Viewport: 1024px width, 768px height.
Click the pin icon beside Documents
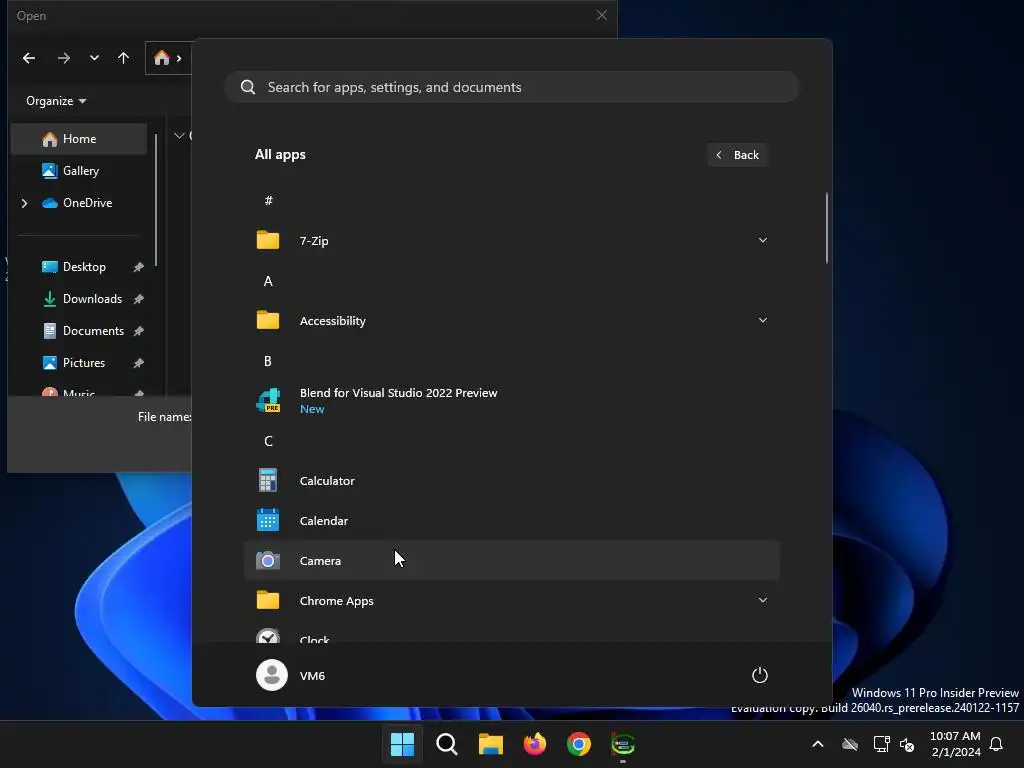pyautogui.click(x=138, y=331)
